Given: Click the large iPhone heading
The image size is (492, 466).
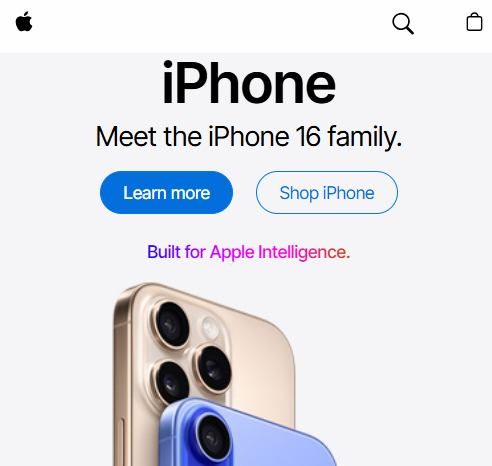Looking at the screenshot, I should (x=249, y=82).
